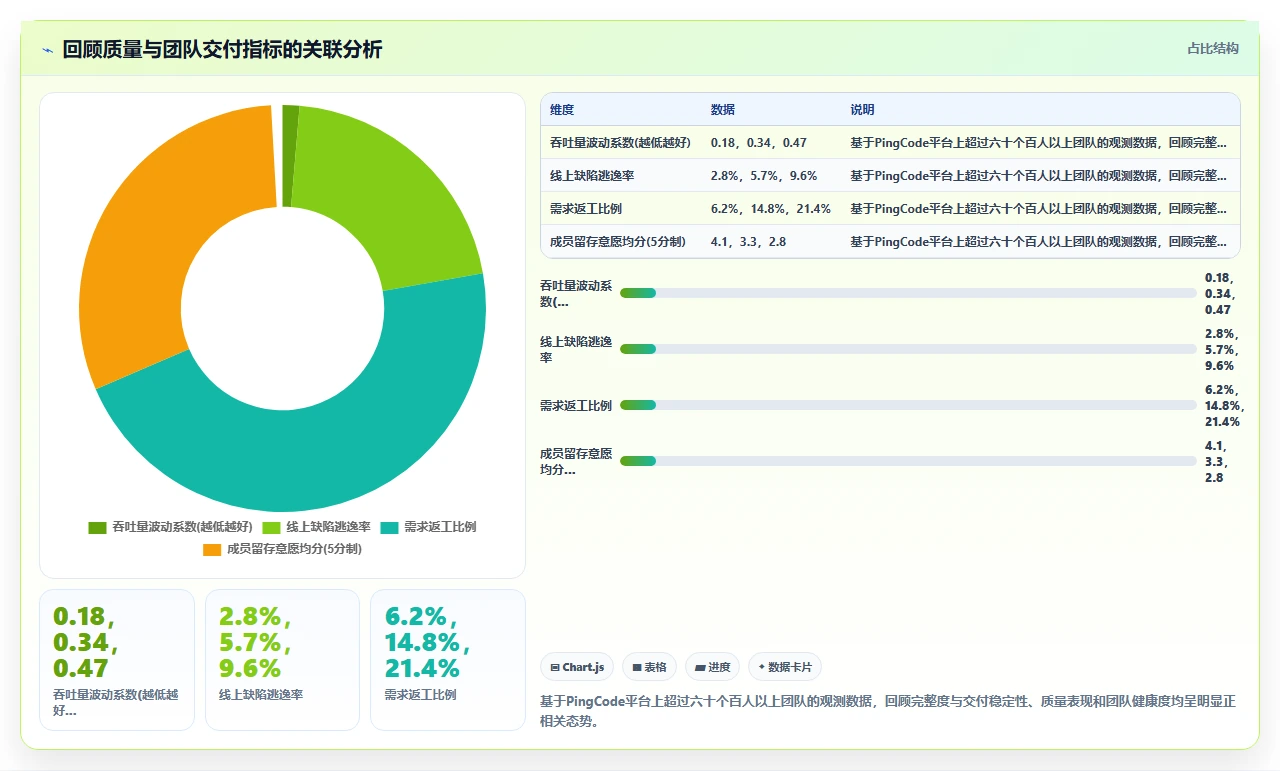Toggle light green 线上缺陷逃逸率 legend swatch
The width and height of the screenshot is (1280, 771).
(x=271, y=527)
